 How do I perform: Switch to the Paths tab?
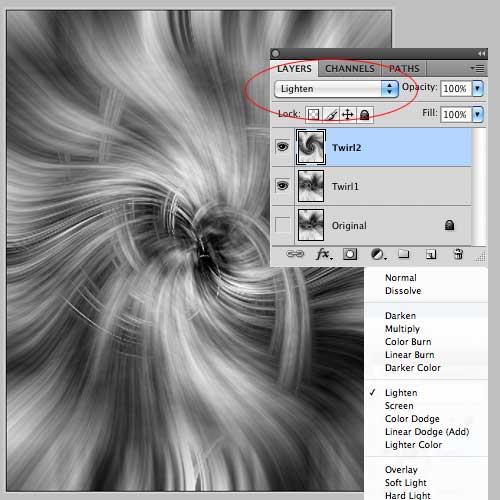pyautogui.click(x=404, y=69)
